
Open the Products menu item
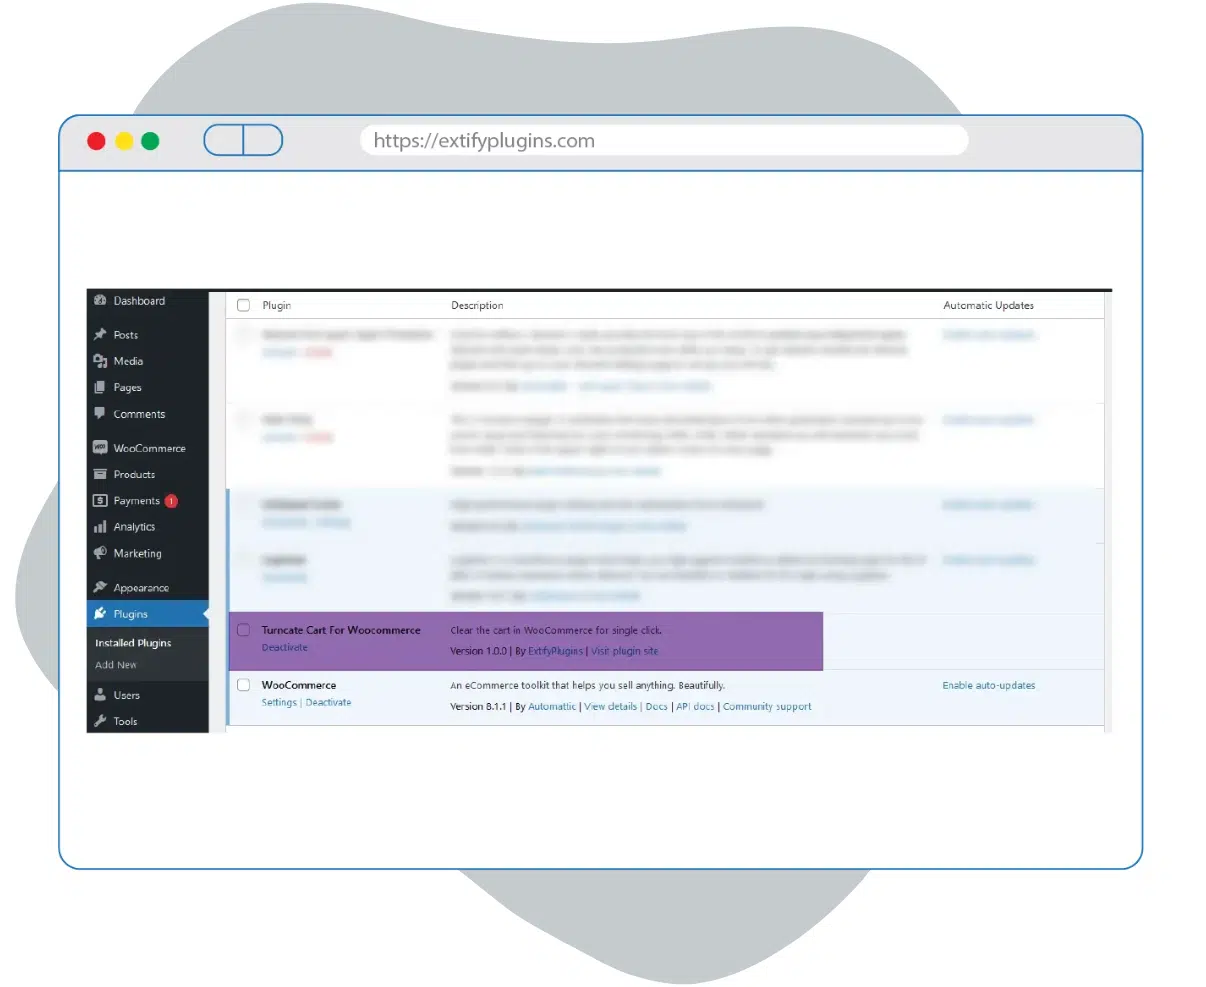click(134, 475)
